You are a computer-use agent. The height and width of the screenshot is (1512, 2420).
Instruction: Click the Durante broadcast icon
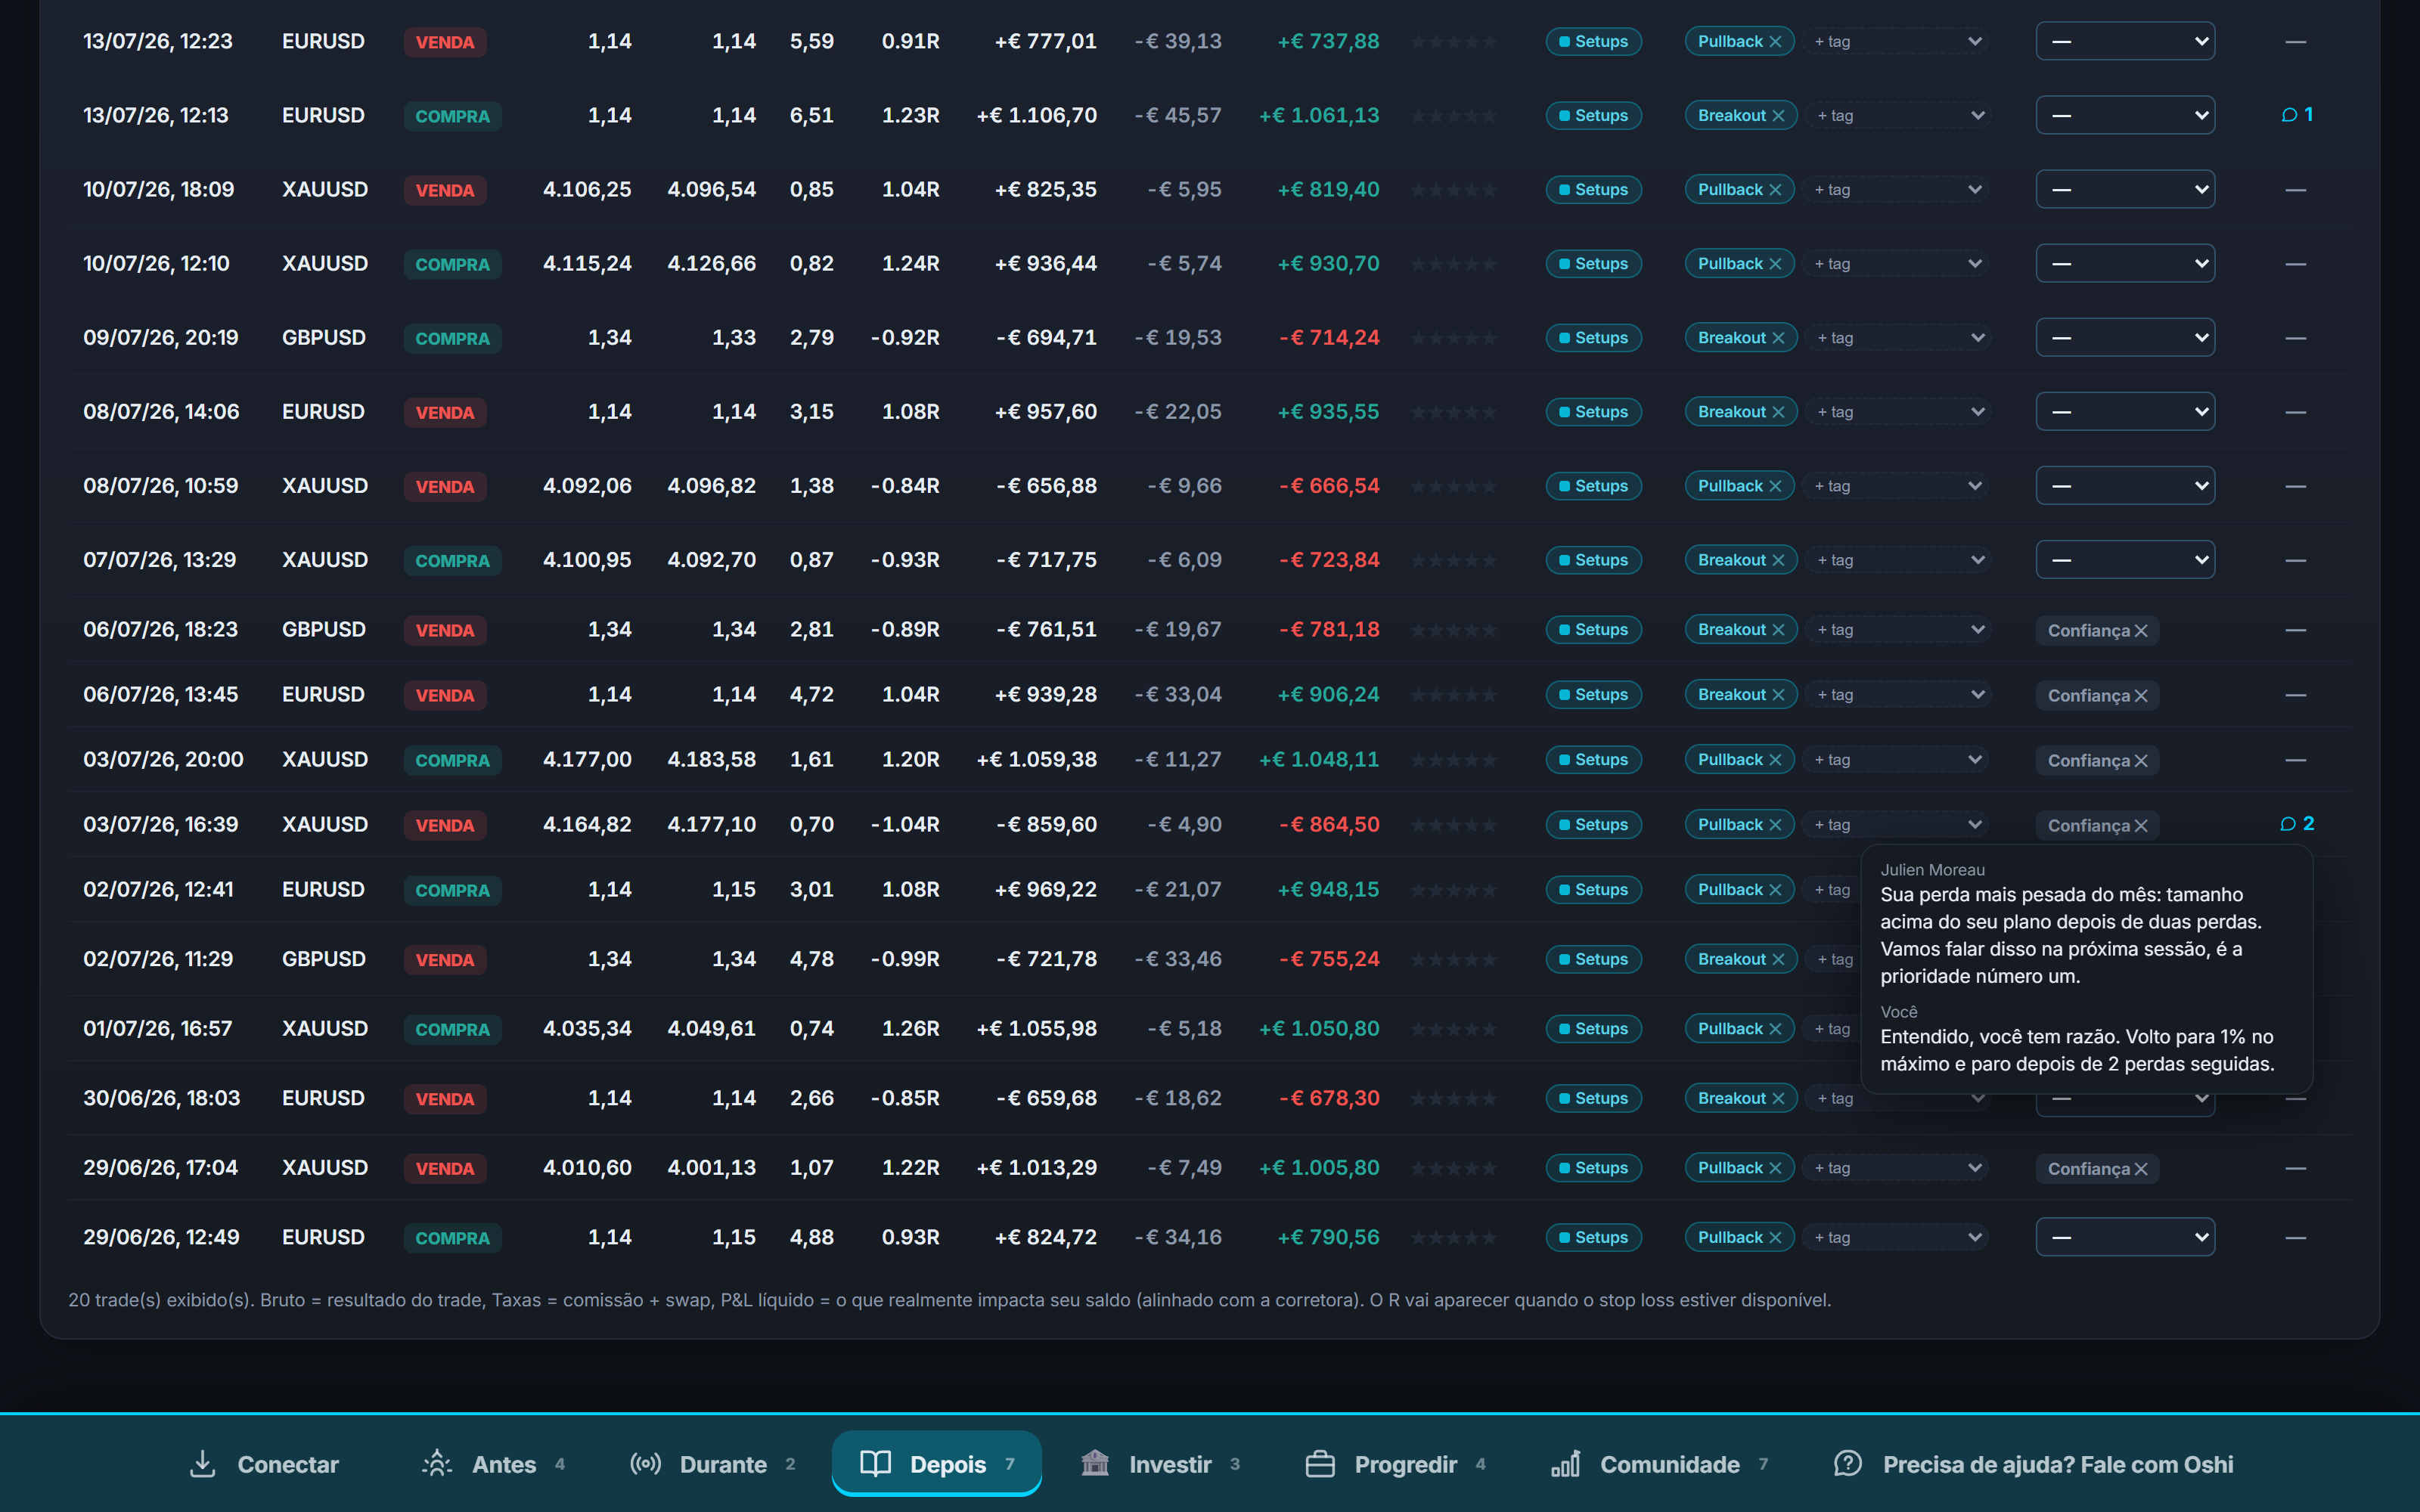645,1464
